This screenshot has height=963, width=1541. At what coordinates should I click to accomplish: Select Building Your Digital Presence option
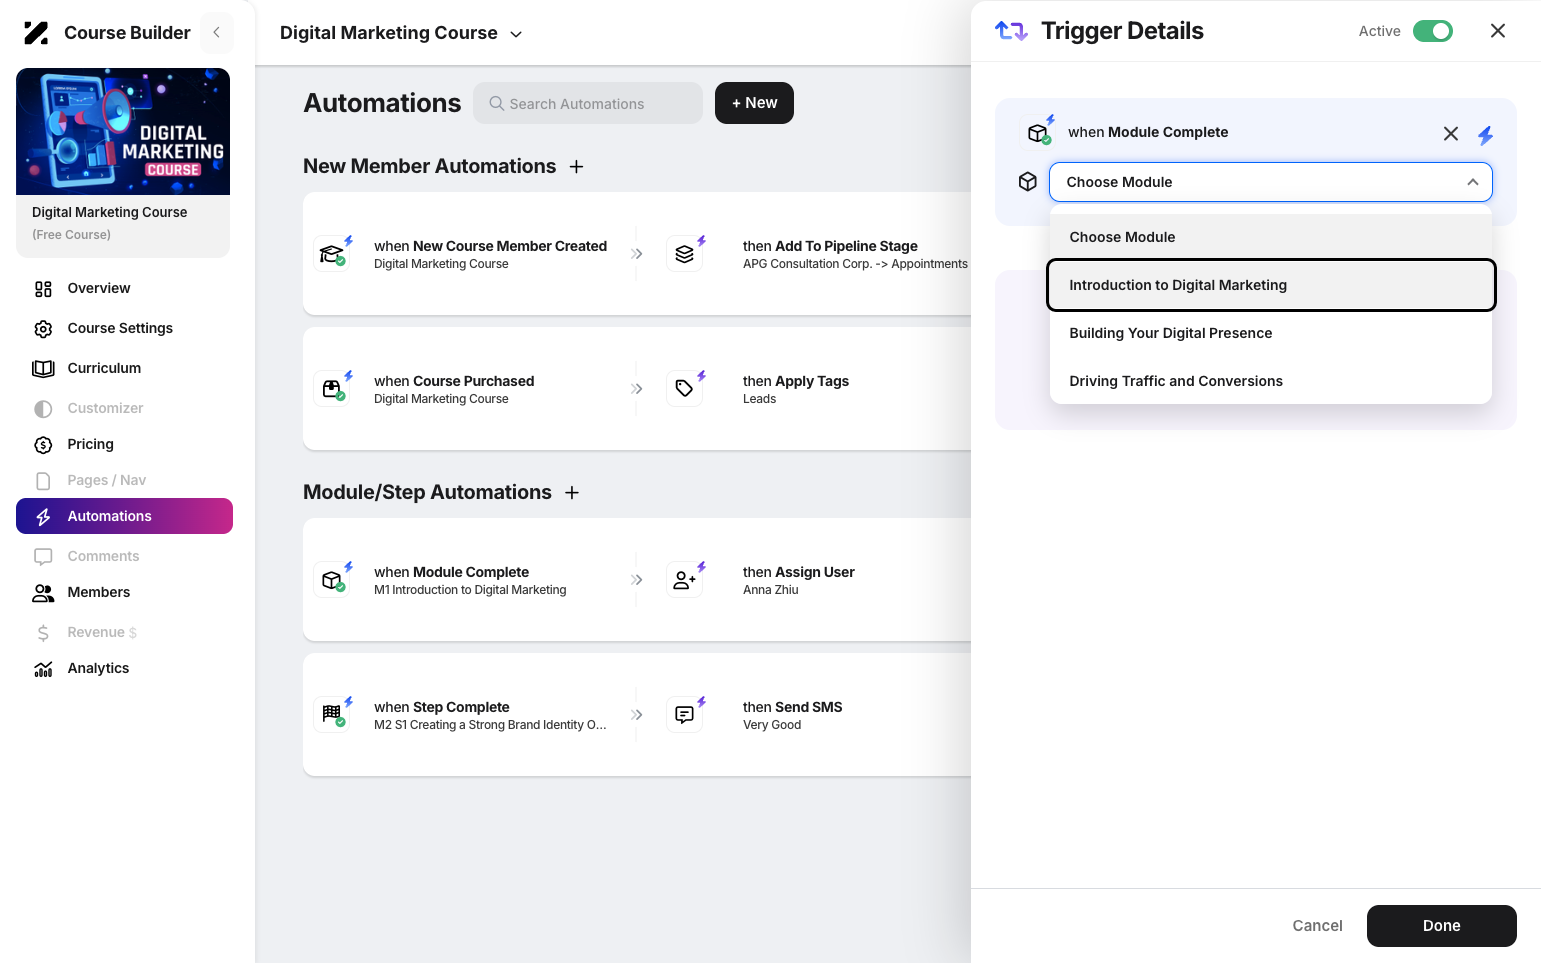click(x=1270, y=333)
